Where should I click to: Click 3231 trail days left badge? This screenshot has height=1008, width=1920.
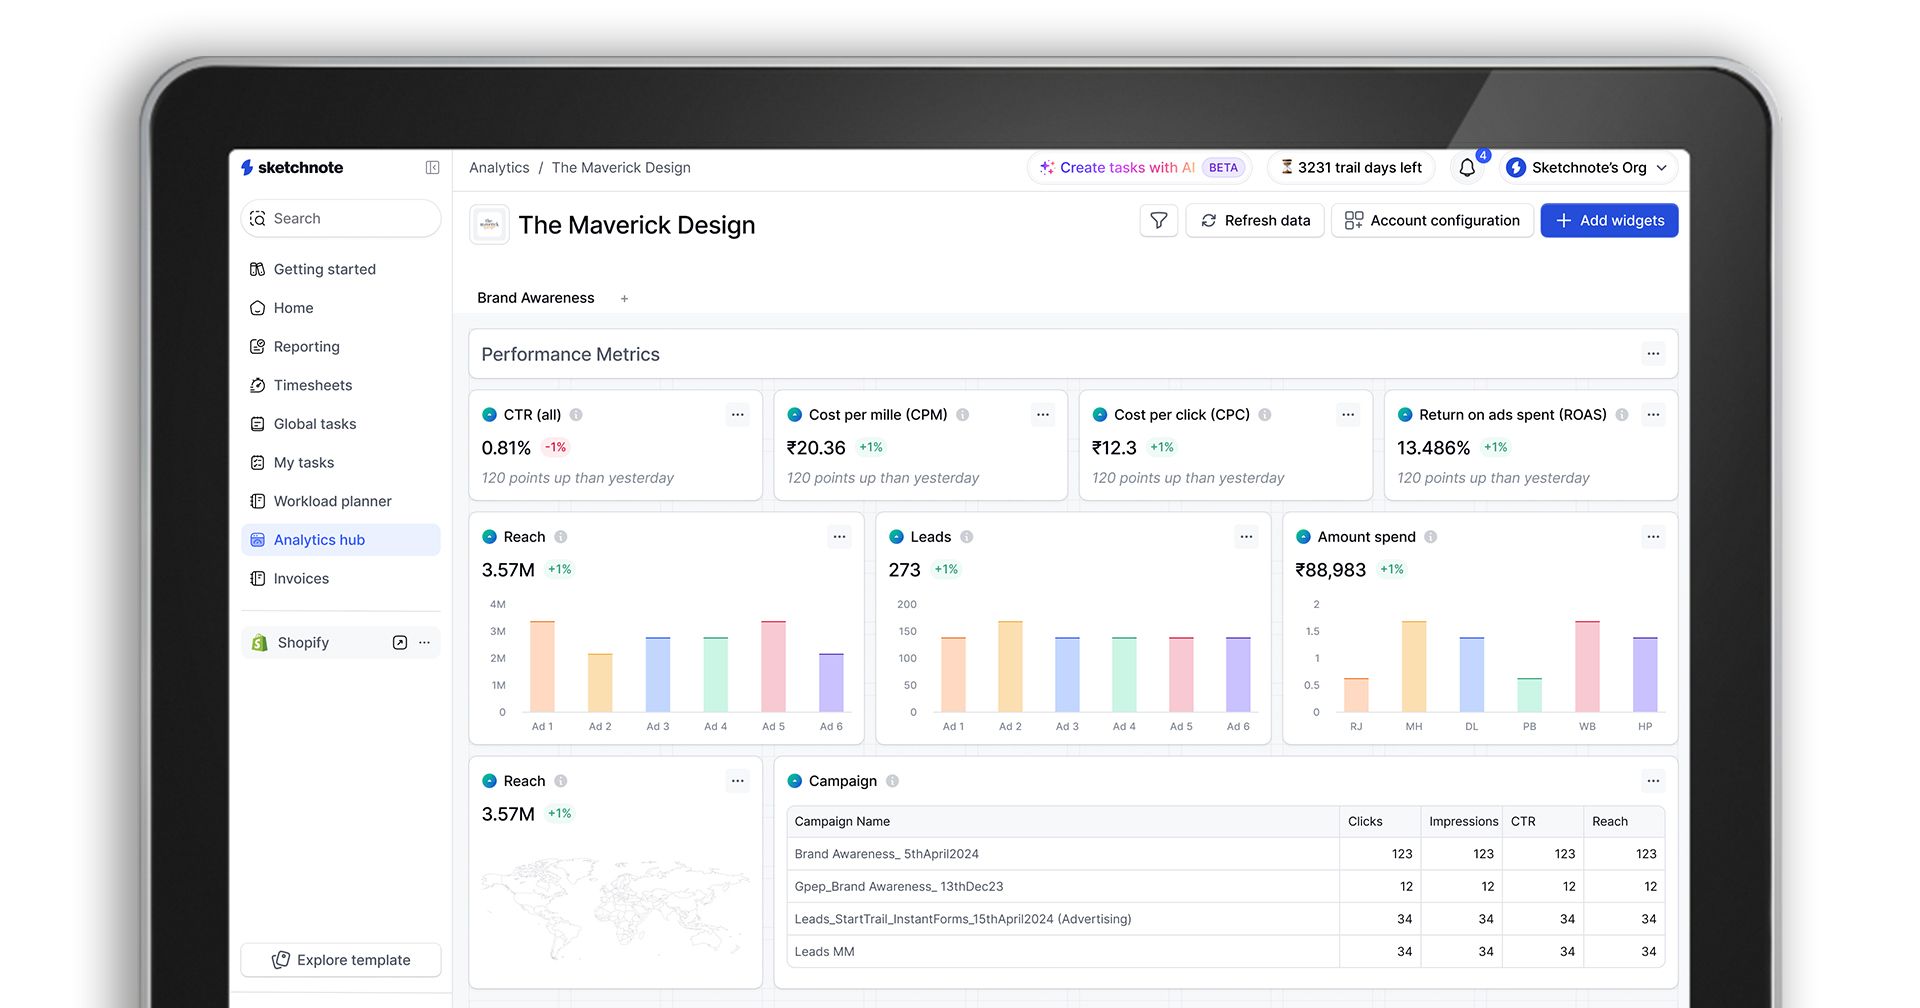click(x=1351, y=168)
